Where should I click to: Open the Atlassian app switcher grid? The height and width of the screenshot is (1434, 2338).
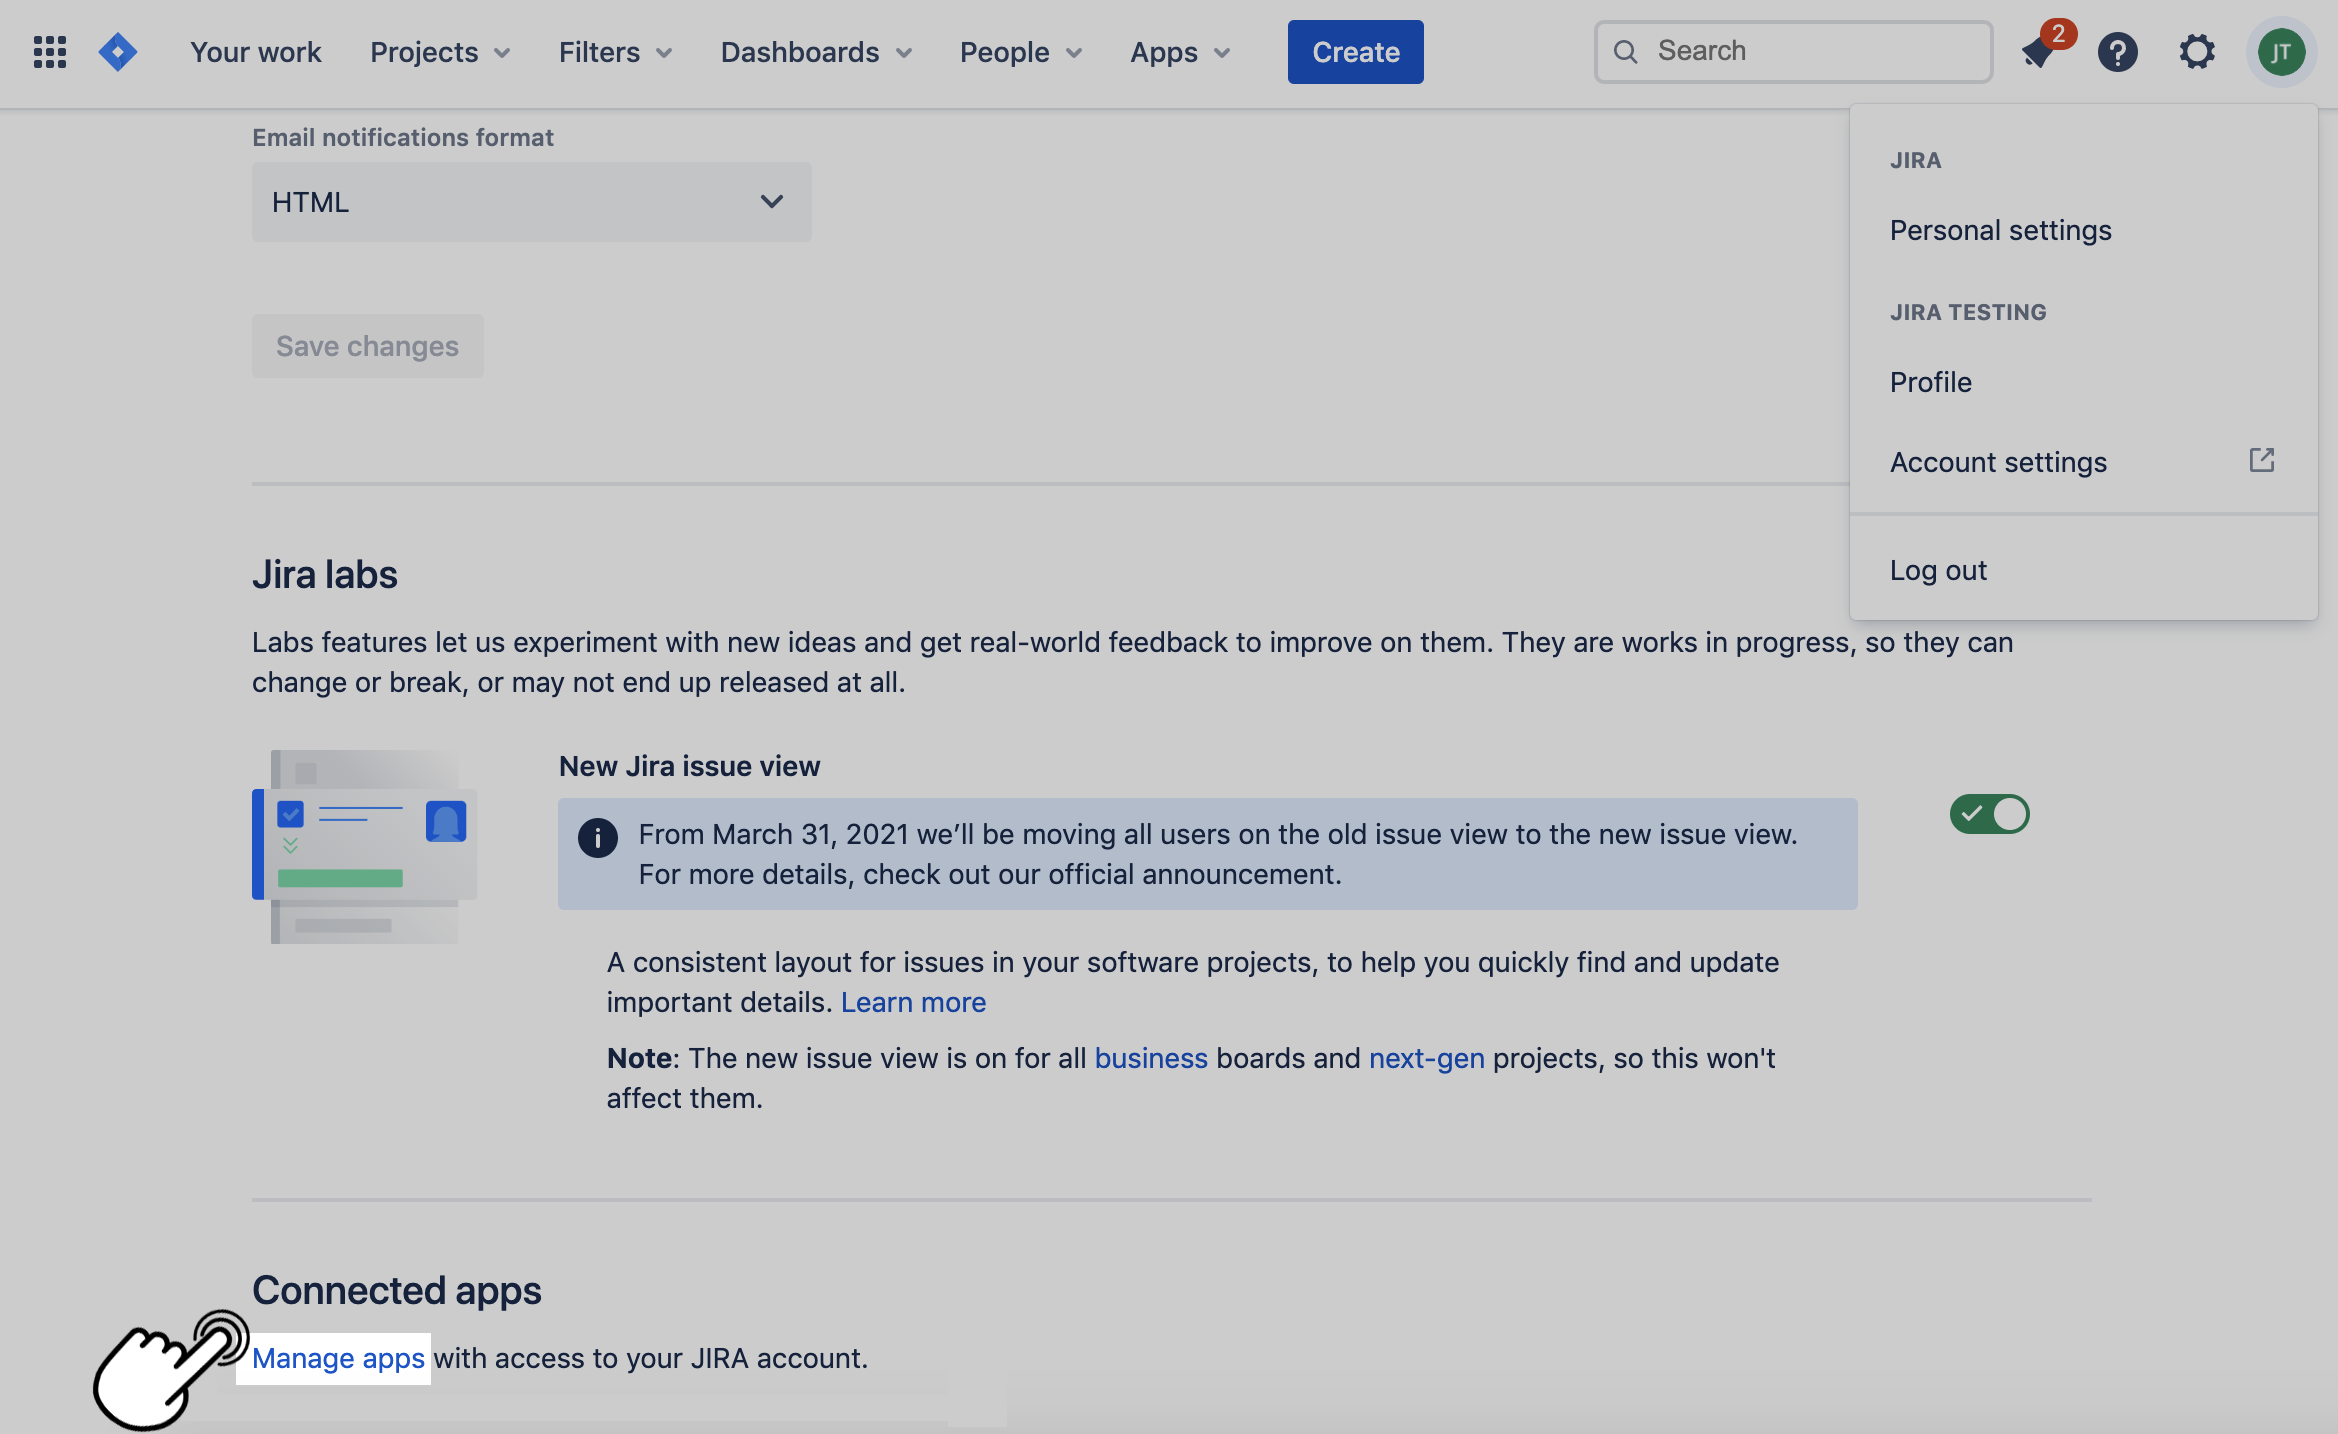49,51
